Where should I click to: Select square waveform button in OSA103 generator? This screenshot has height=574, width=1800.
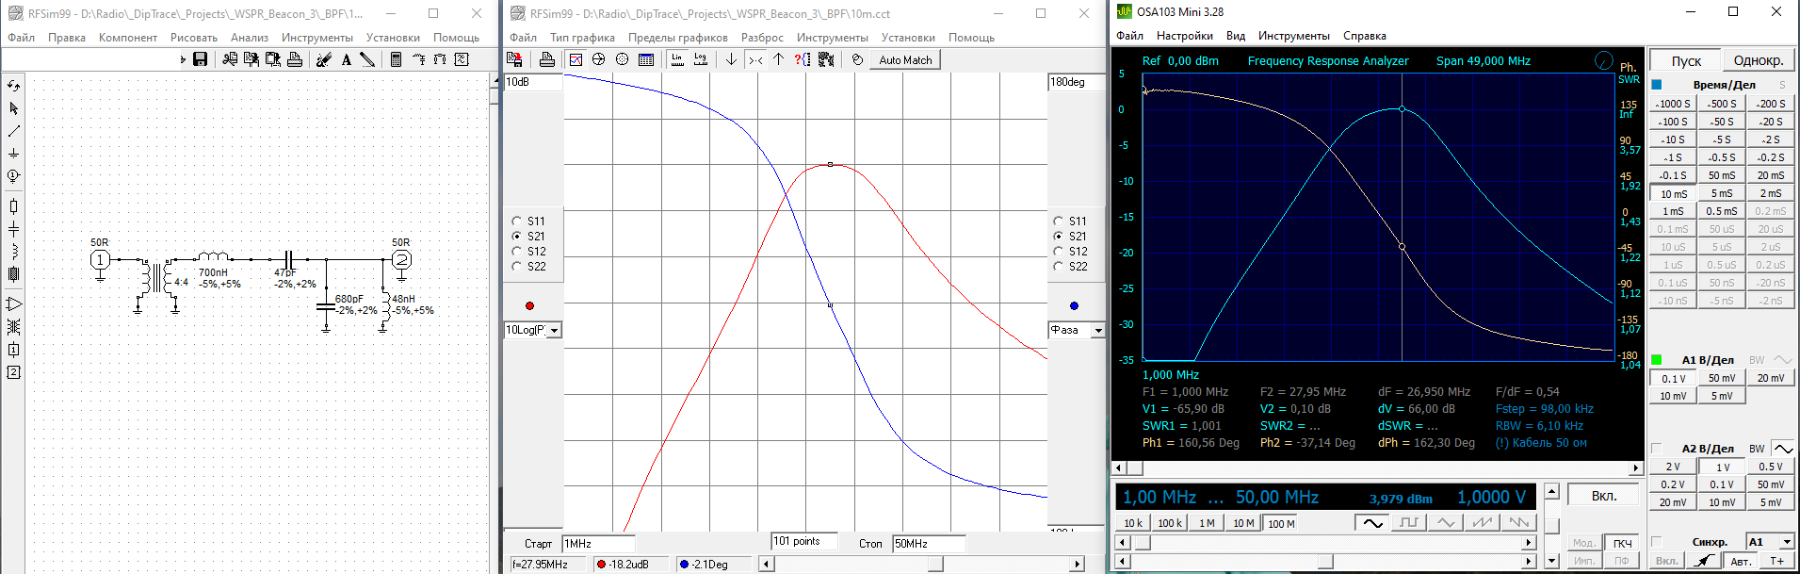(x=1409, y=523)
